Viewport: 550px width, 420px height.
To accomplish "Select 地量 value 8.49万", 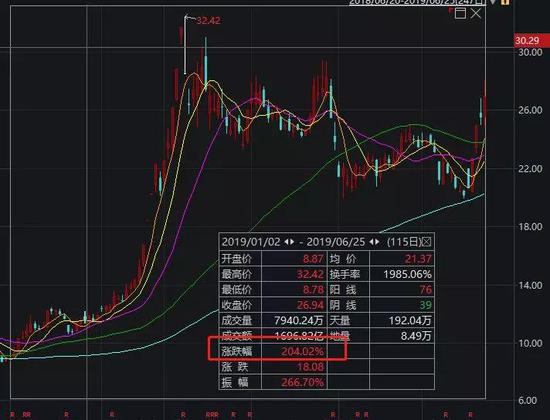I will [x=416, y=336].
